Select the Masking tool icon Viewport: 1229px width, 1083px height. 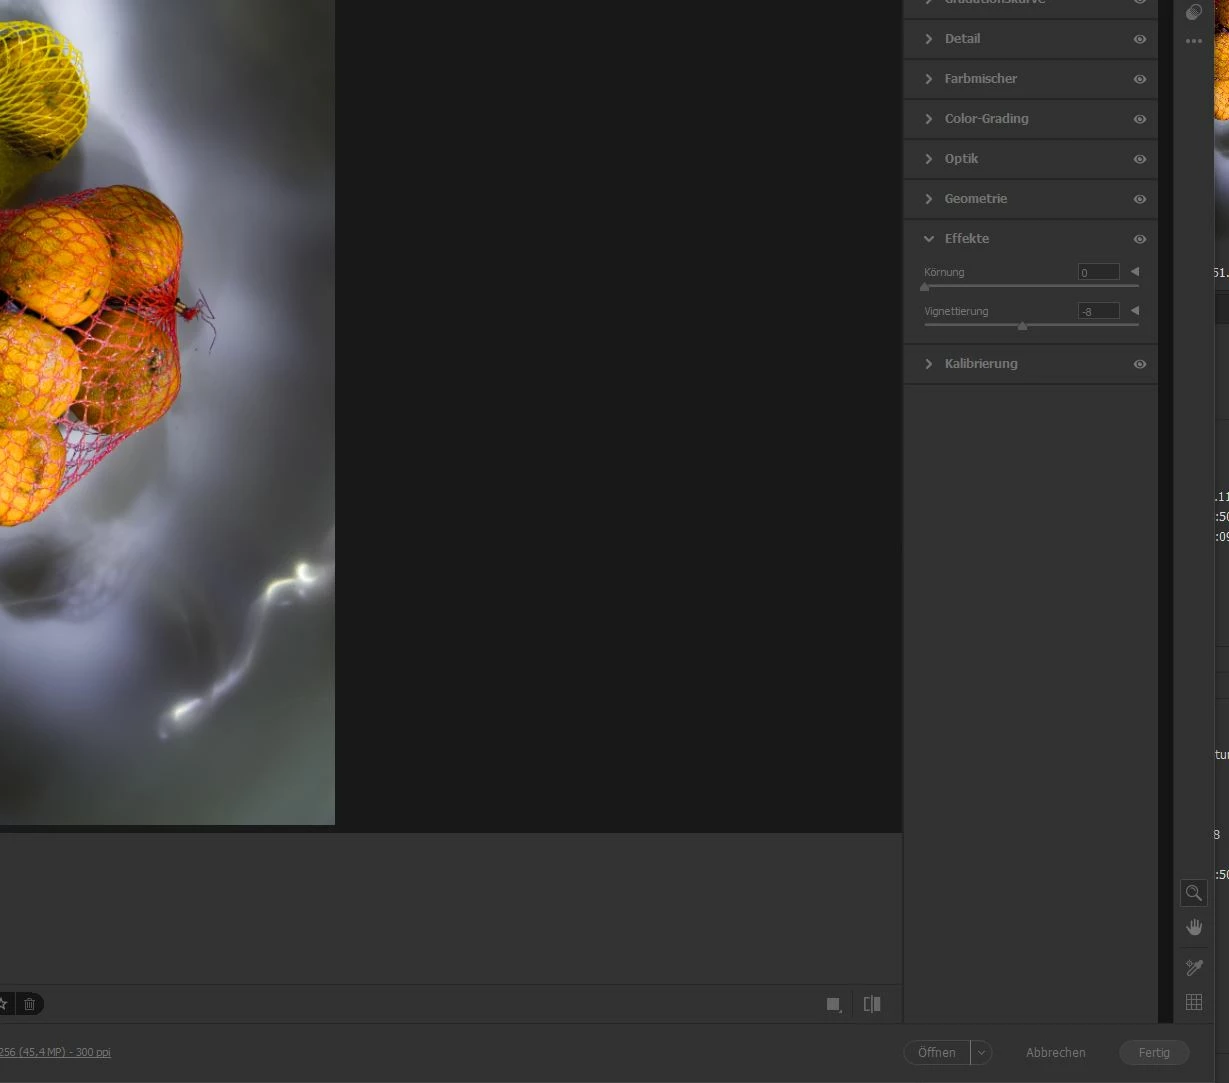[1194, 12]
